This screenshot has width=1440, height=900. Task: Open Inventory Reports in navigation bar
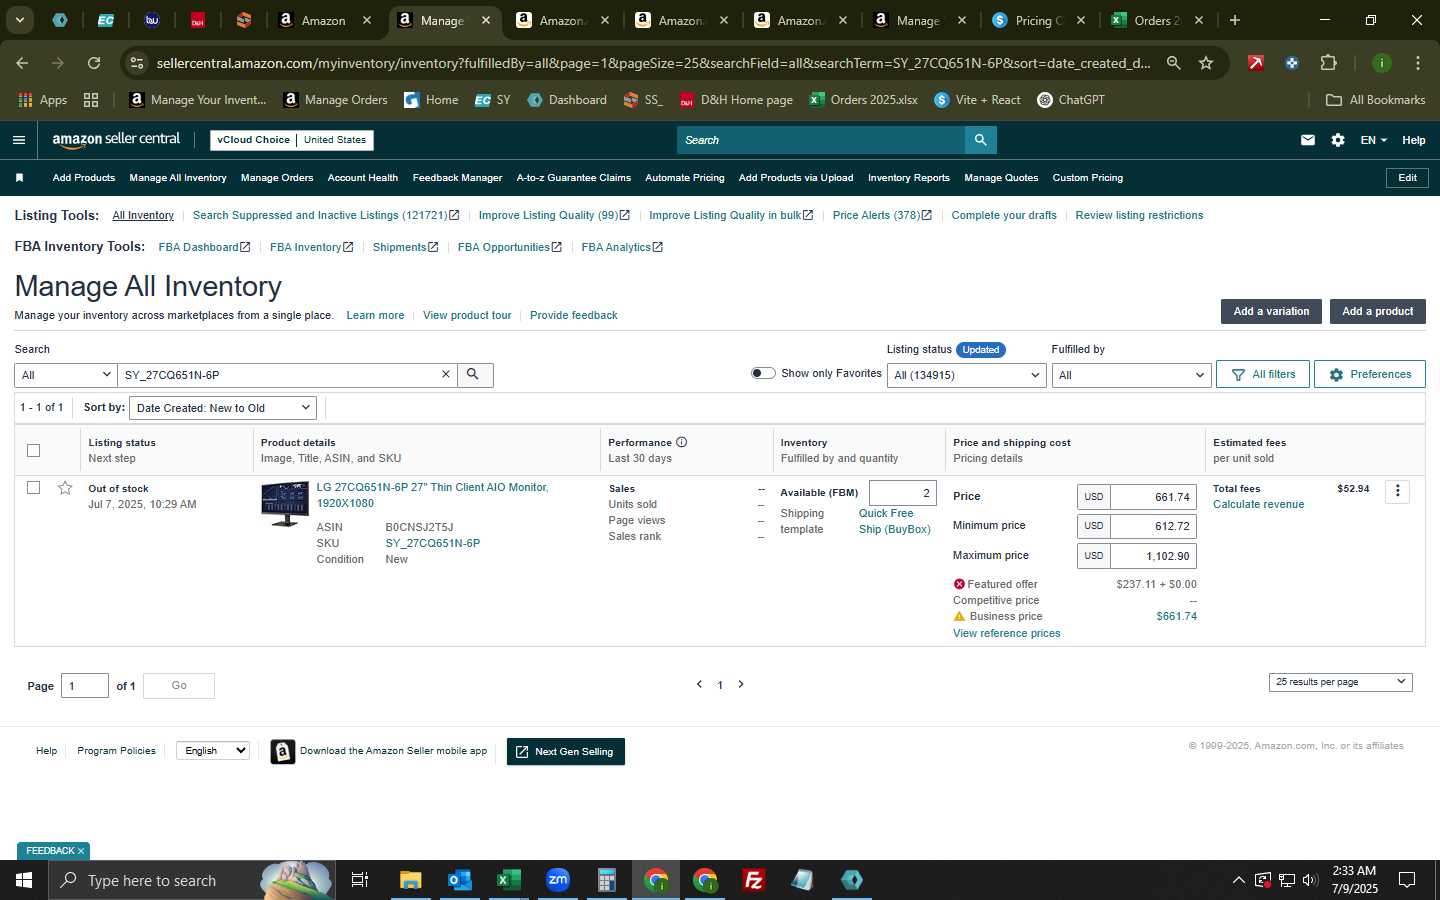pyautogui.click(x=909, y=178)
